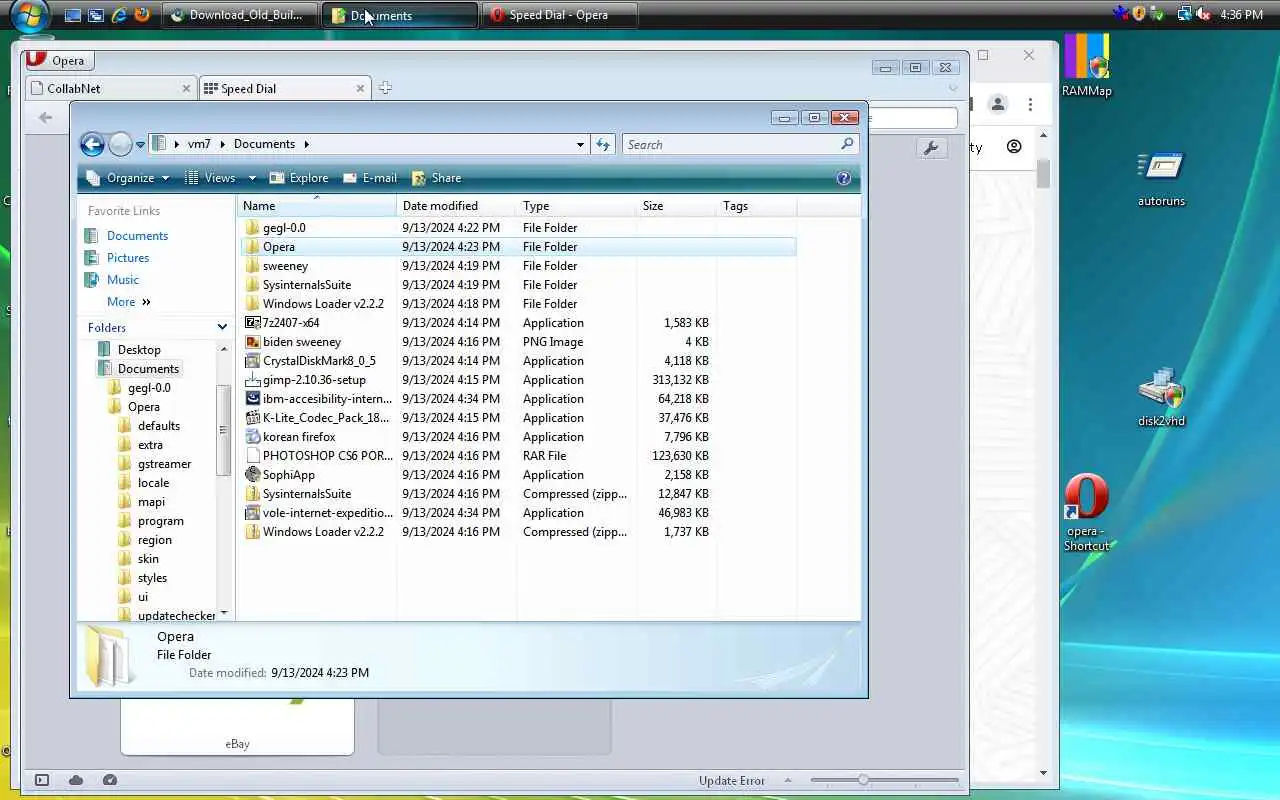Sort by the Size column header
1280x800 pixels.
(677, 206)
